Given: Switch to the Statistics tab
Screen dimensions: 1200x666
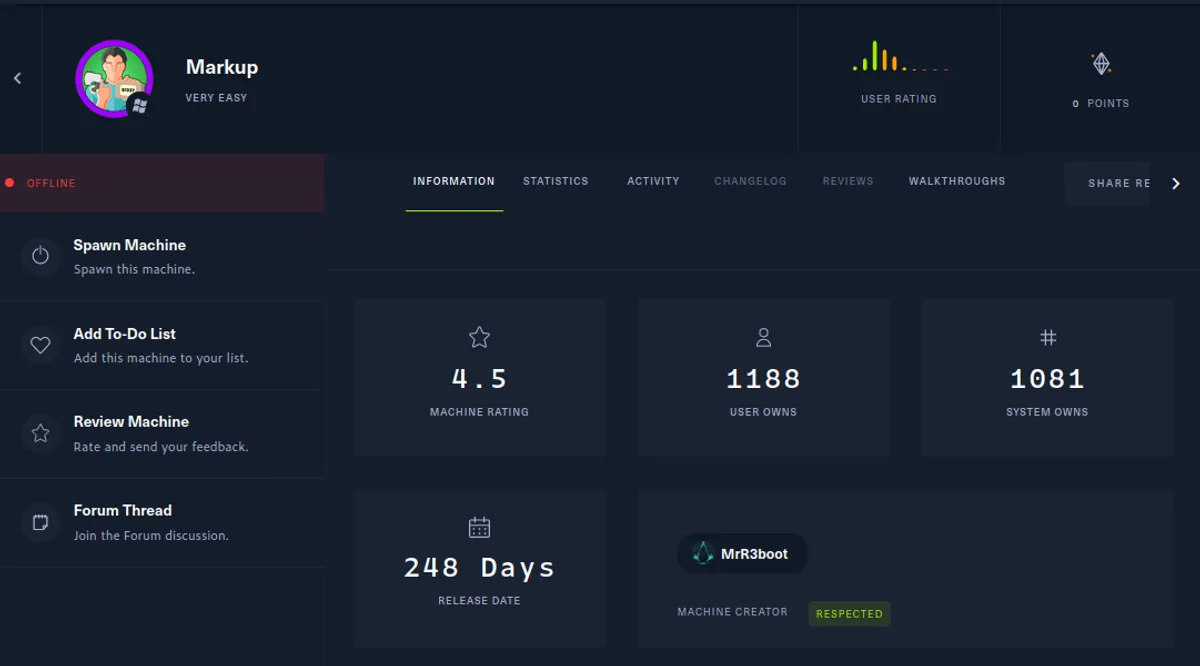Looking at the screenshot, I should 555,181.
